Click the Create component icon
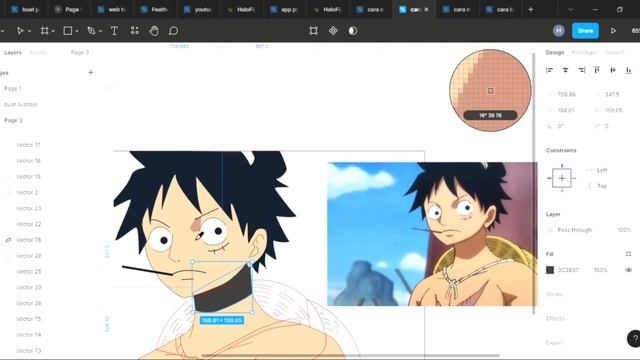The image size is (640, 360). [x=333, y=31]
